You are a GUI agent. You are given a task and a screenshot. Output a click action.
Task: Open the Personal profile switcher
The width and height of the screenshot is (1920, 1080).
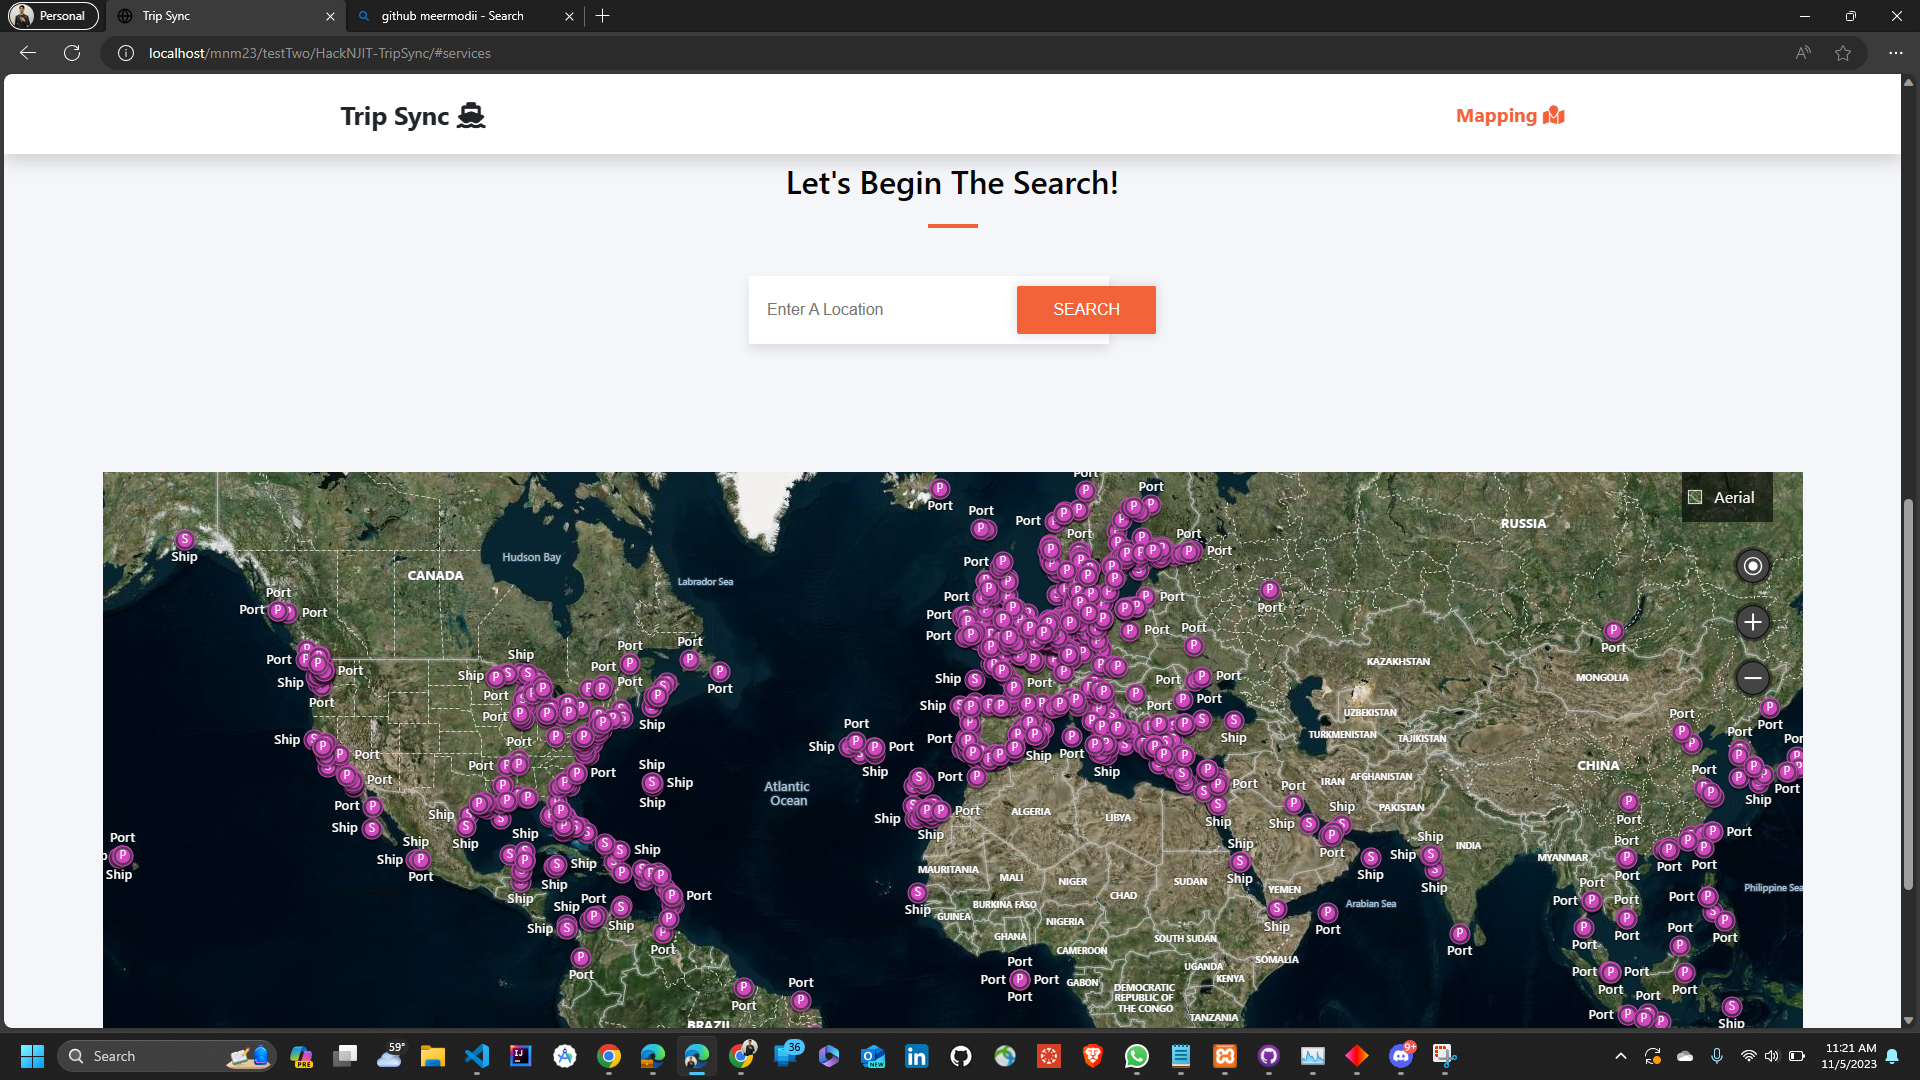click(x=54, y=16)
